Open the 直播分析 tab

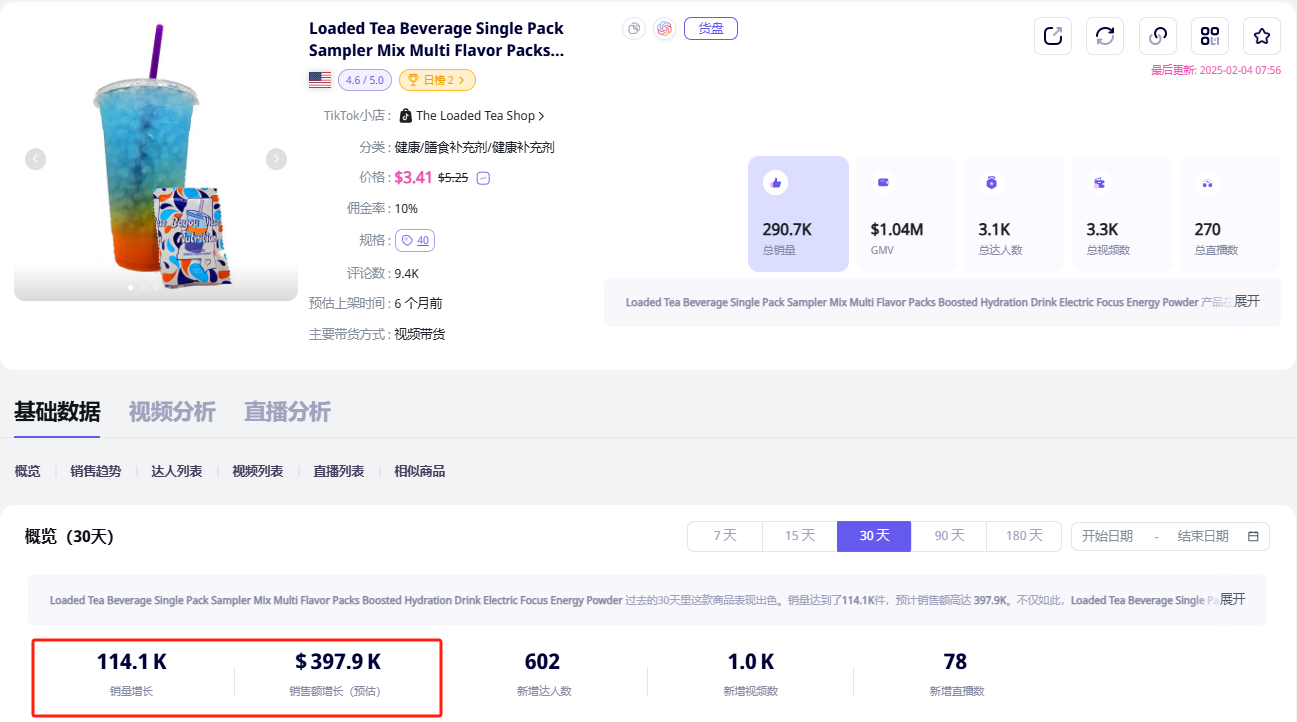[287, 411]
